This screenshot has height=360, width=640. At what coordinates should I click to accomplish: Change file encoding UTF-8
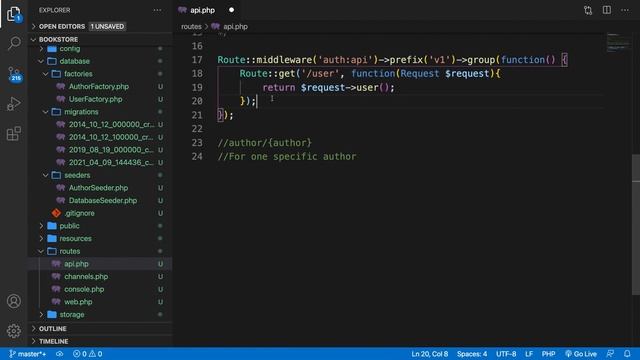coord(506,354)
